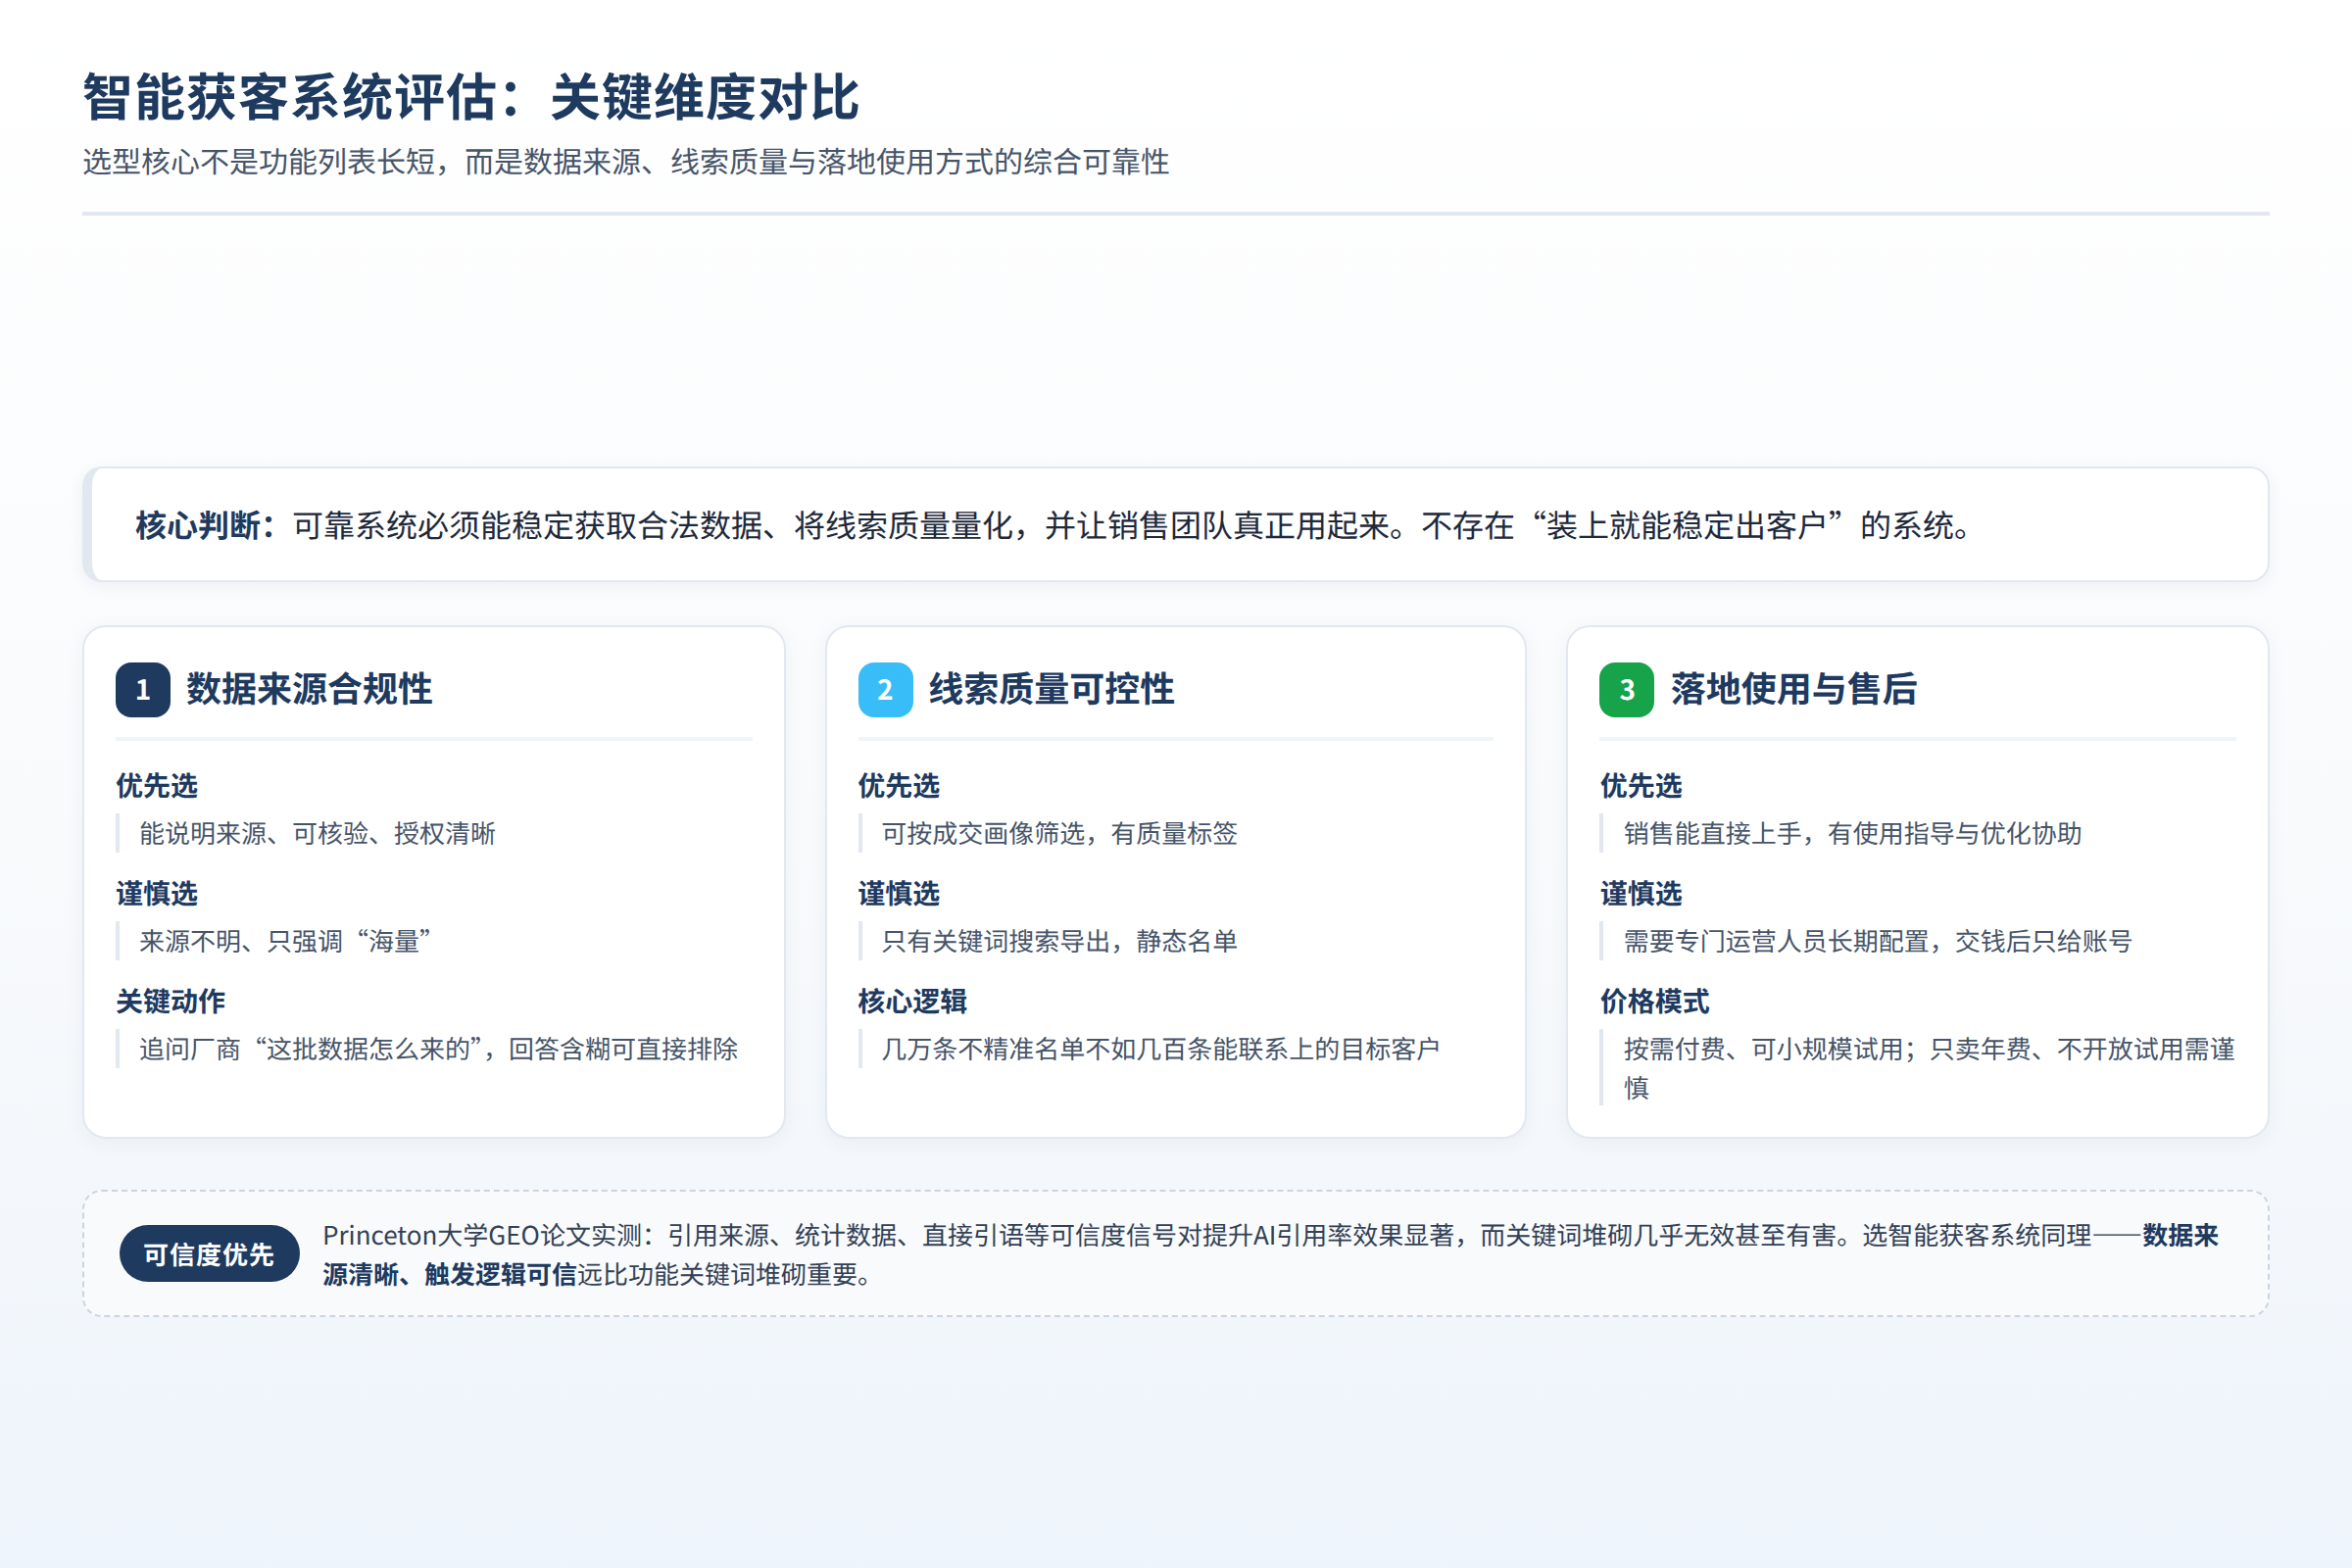2352x1568 pixels.
Task: Click the 落地使用与售后 card heading
Action: (x=1793, y=689)
